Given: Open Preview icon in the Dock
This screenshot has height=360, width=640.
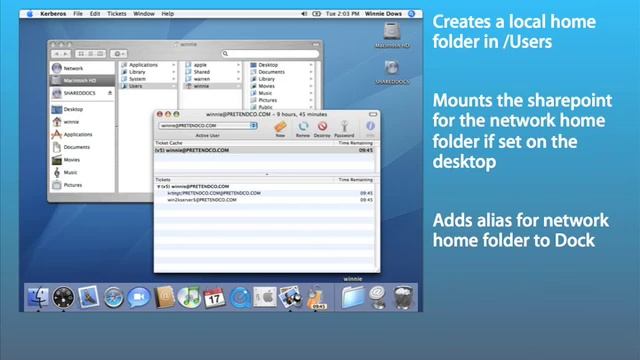Looking at the screenshot, I should point(290,297).
